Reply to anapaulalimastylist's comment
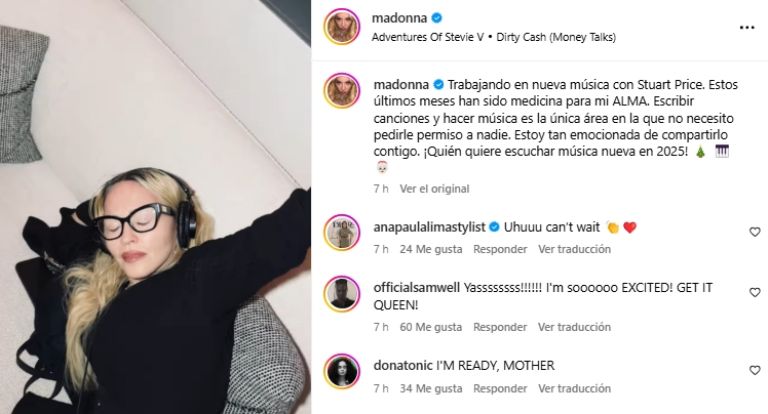The height and width of the screenshot is (414, 768). (x=500, y=249)
